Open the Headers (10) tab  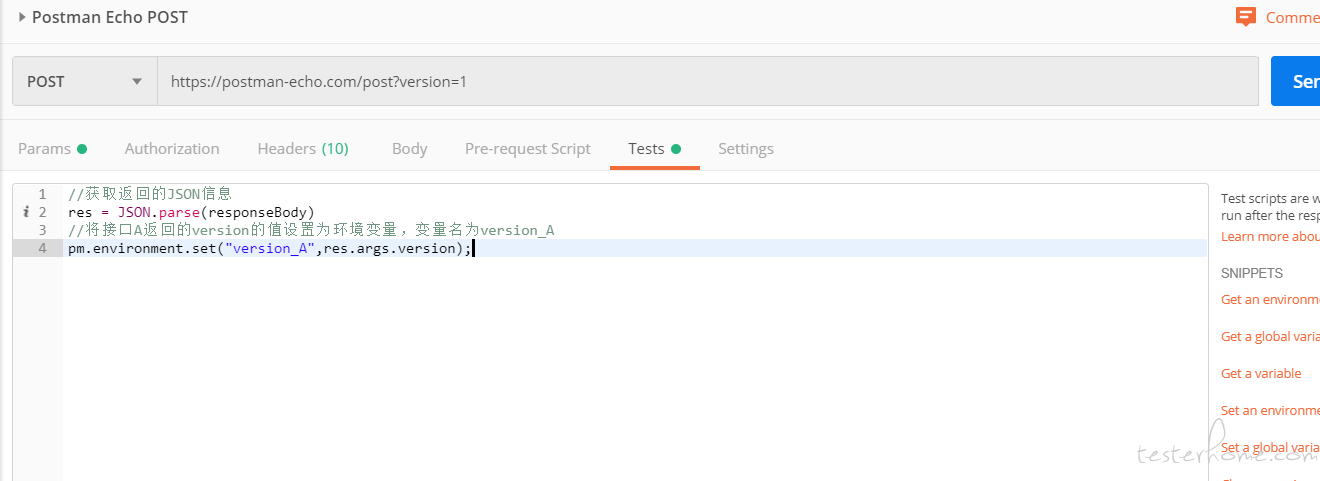click(303, 149)
